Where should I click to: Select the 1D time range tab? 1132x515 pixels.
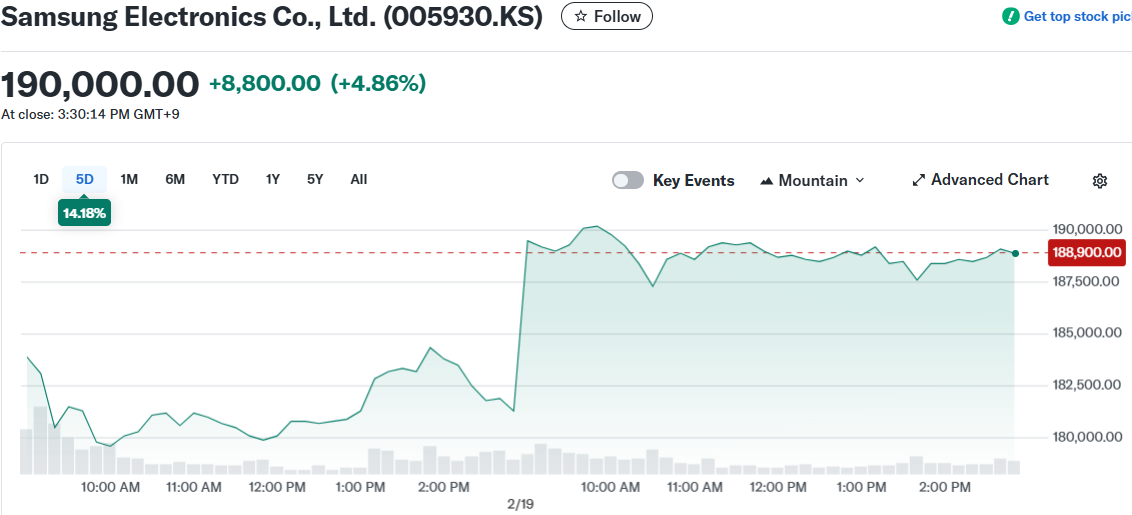pos(41,179)
